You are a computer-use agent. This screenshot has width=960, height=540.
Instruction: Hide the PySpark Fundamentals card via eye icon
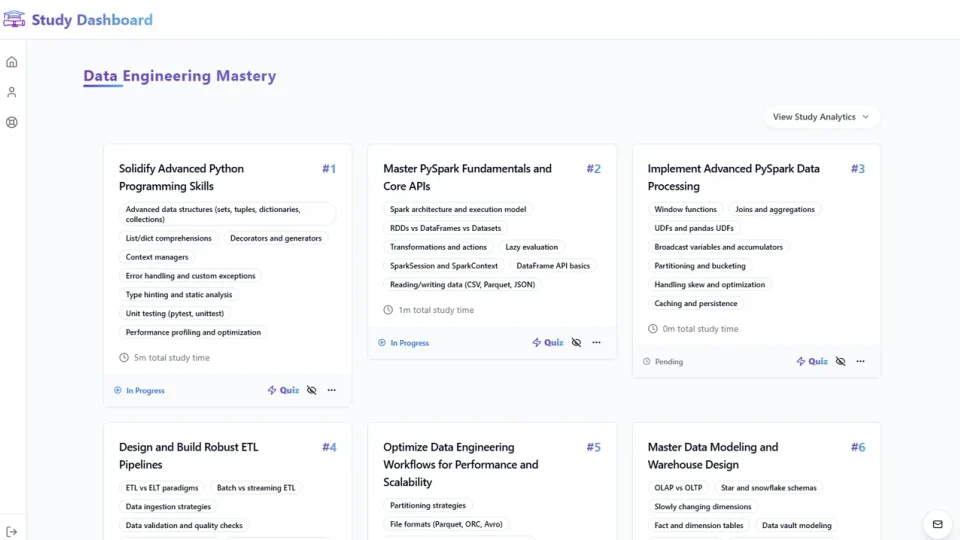point(576,343)
